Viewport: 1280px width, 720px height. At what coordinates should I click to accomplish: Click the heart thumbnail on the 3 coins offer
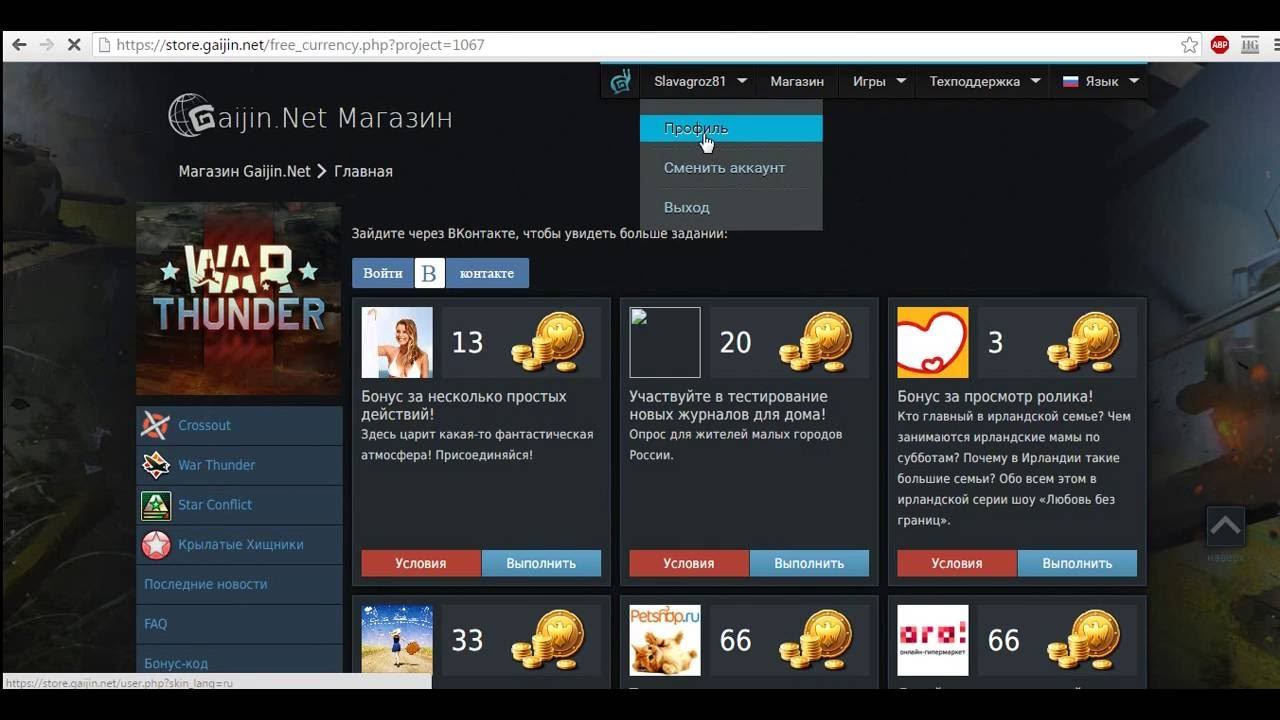933,342
